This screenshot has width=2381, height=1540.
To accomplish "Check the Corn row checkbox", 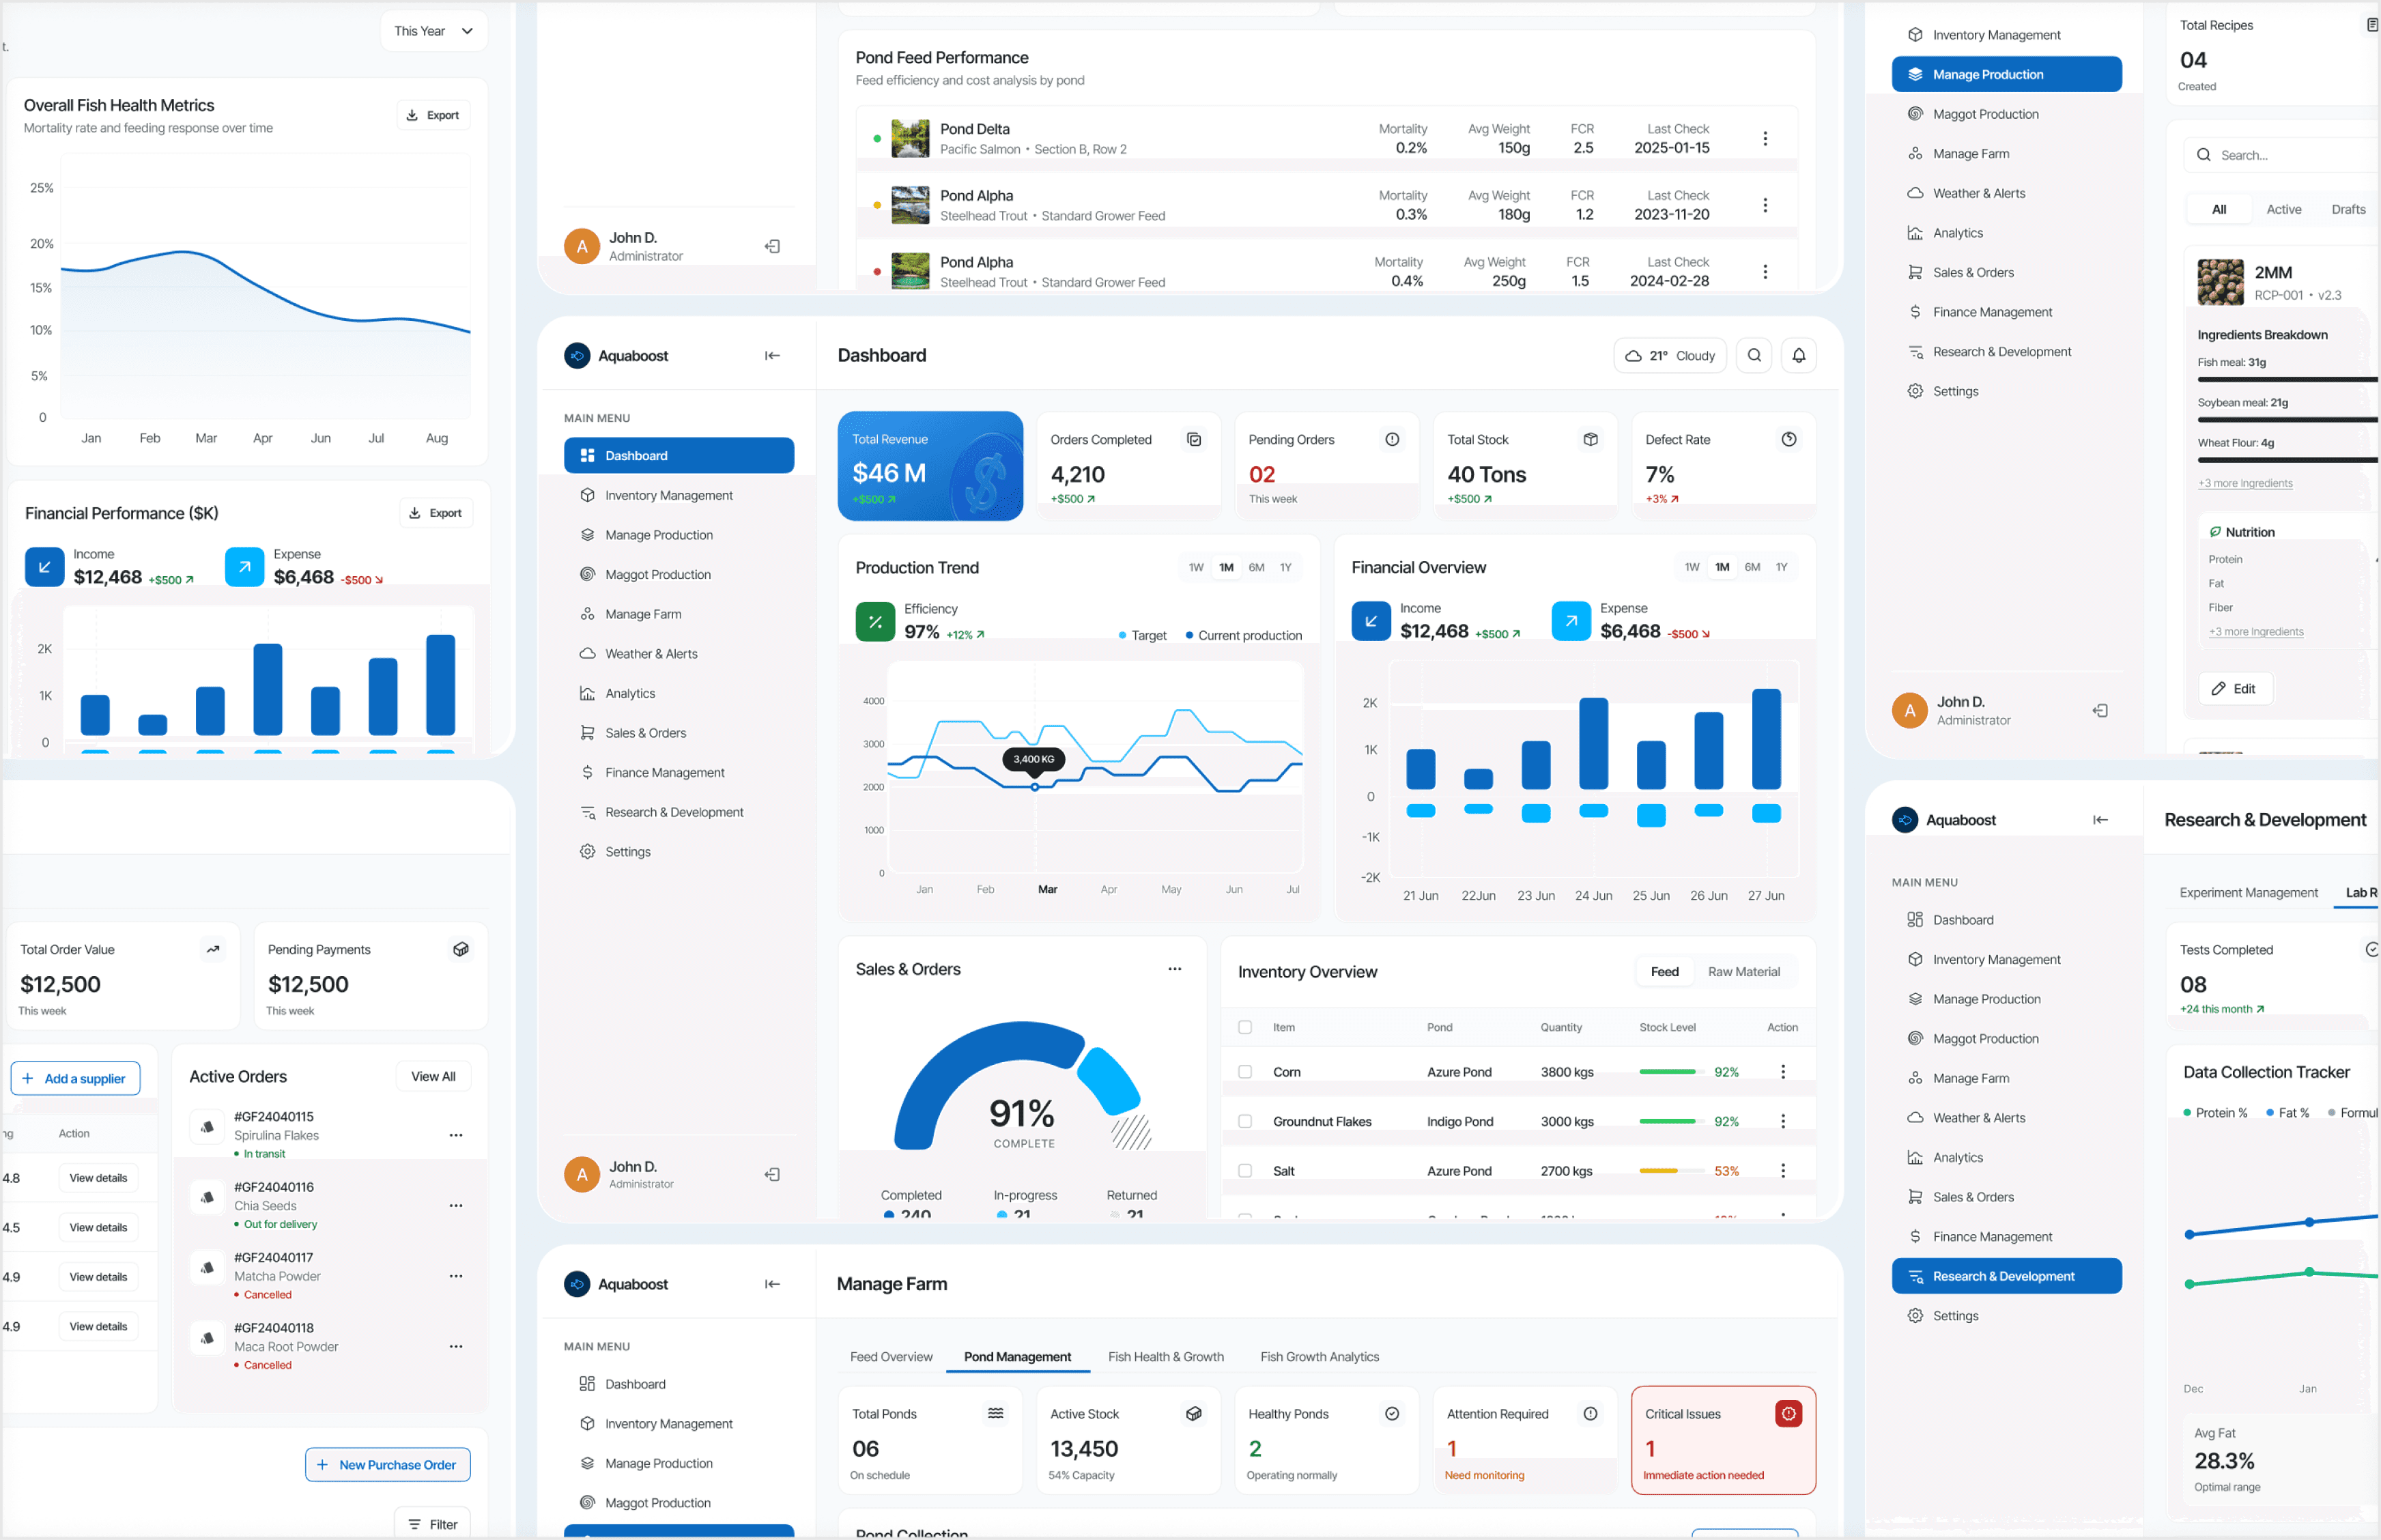I will click(x=1245, y=1072).
